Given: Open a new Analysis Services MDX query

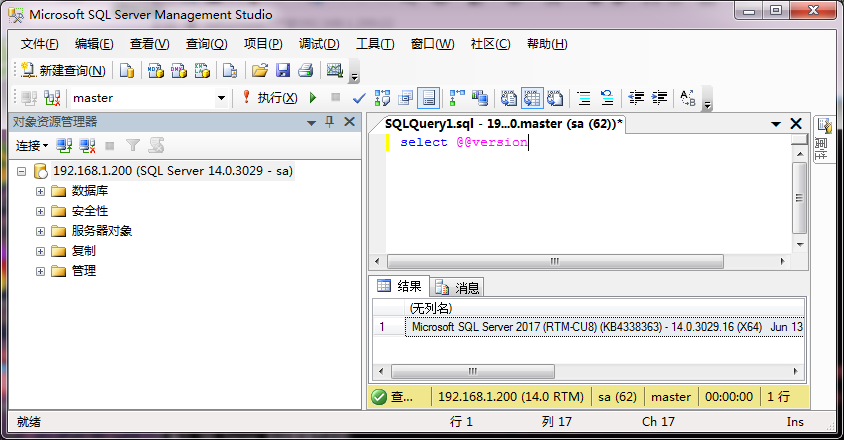Looking at the screenshot, I should click(156, 70).
